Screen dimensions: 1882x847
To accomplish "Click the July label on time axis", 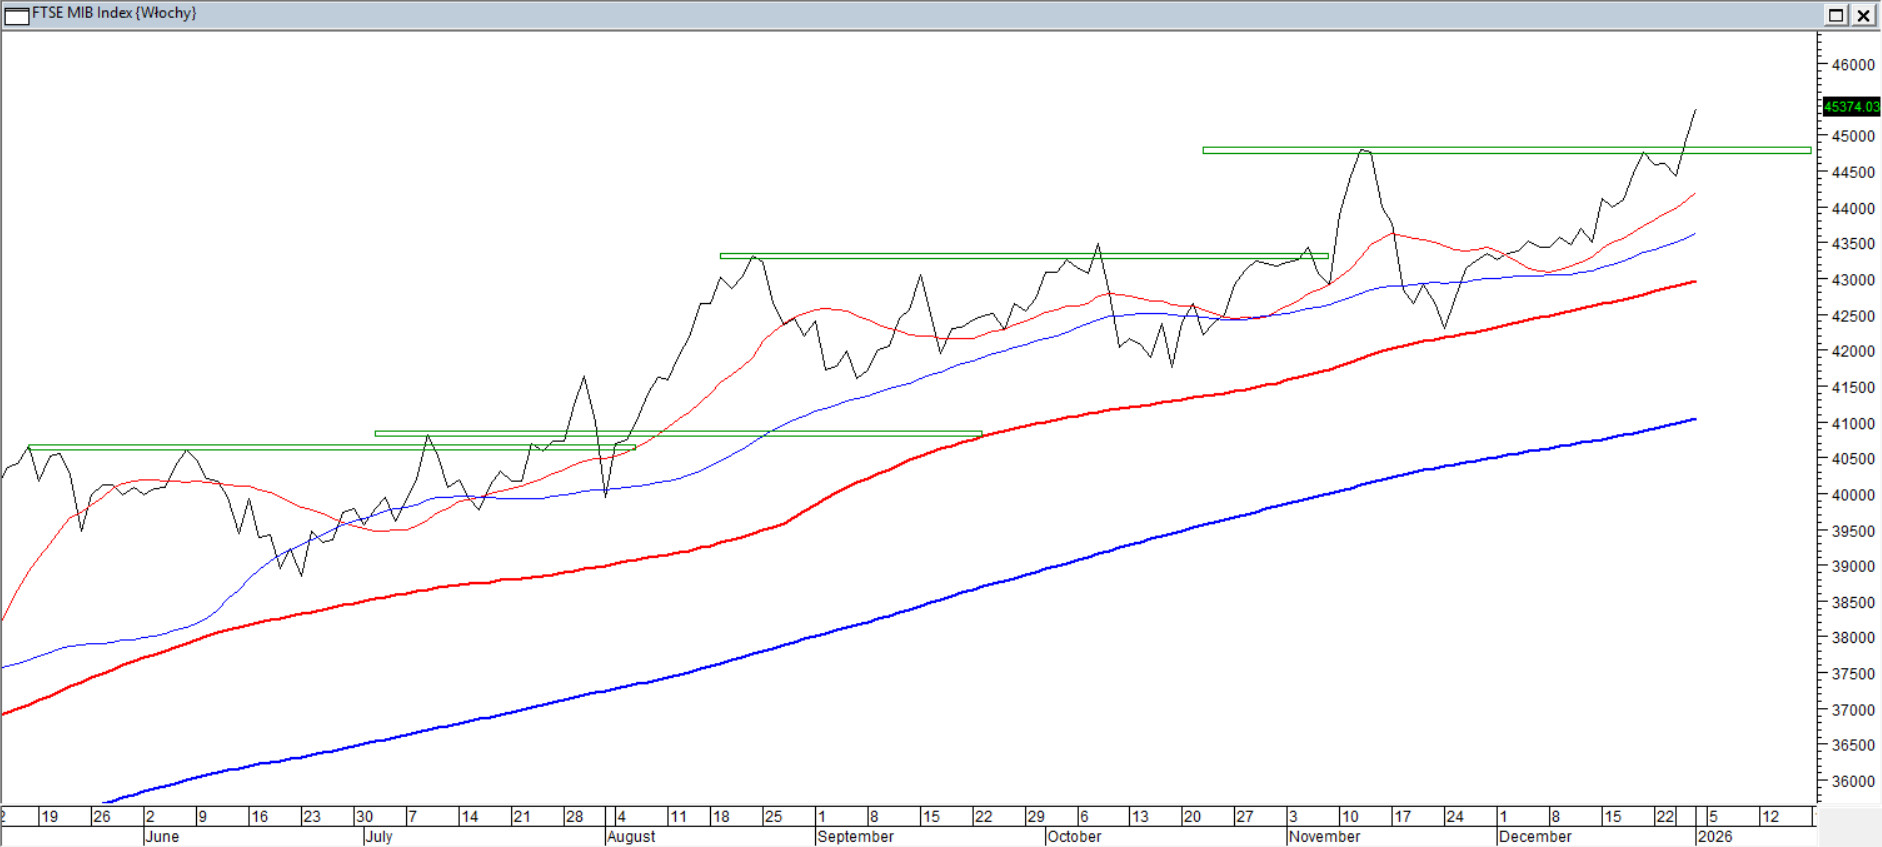I will 379,836.
